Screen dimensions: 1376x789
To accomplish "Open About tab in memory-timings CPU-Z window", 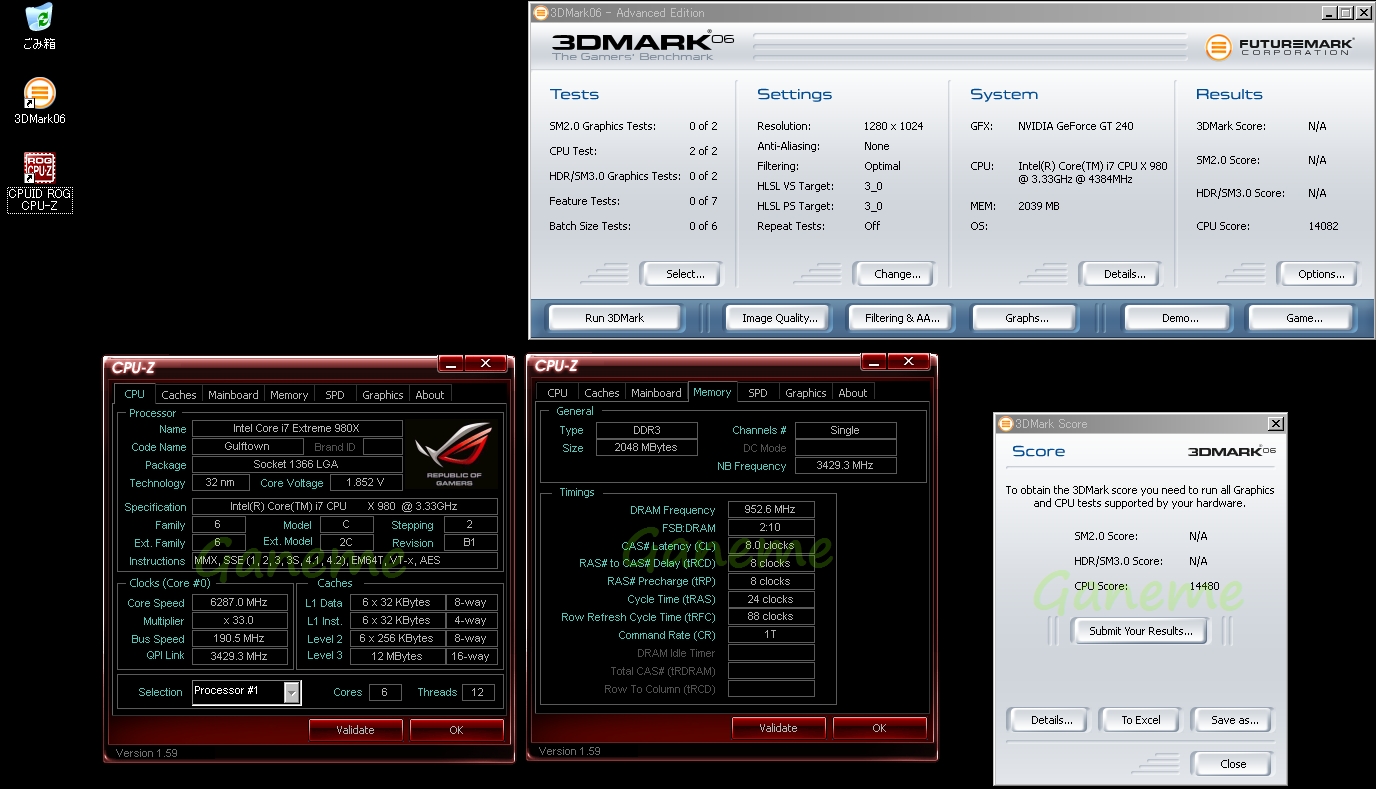I will point(853,393).
